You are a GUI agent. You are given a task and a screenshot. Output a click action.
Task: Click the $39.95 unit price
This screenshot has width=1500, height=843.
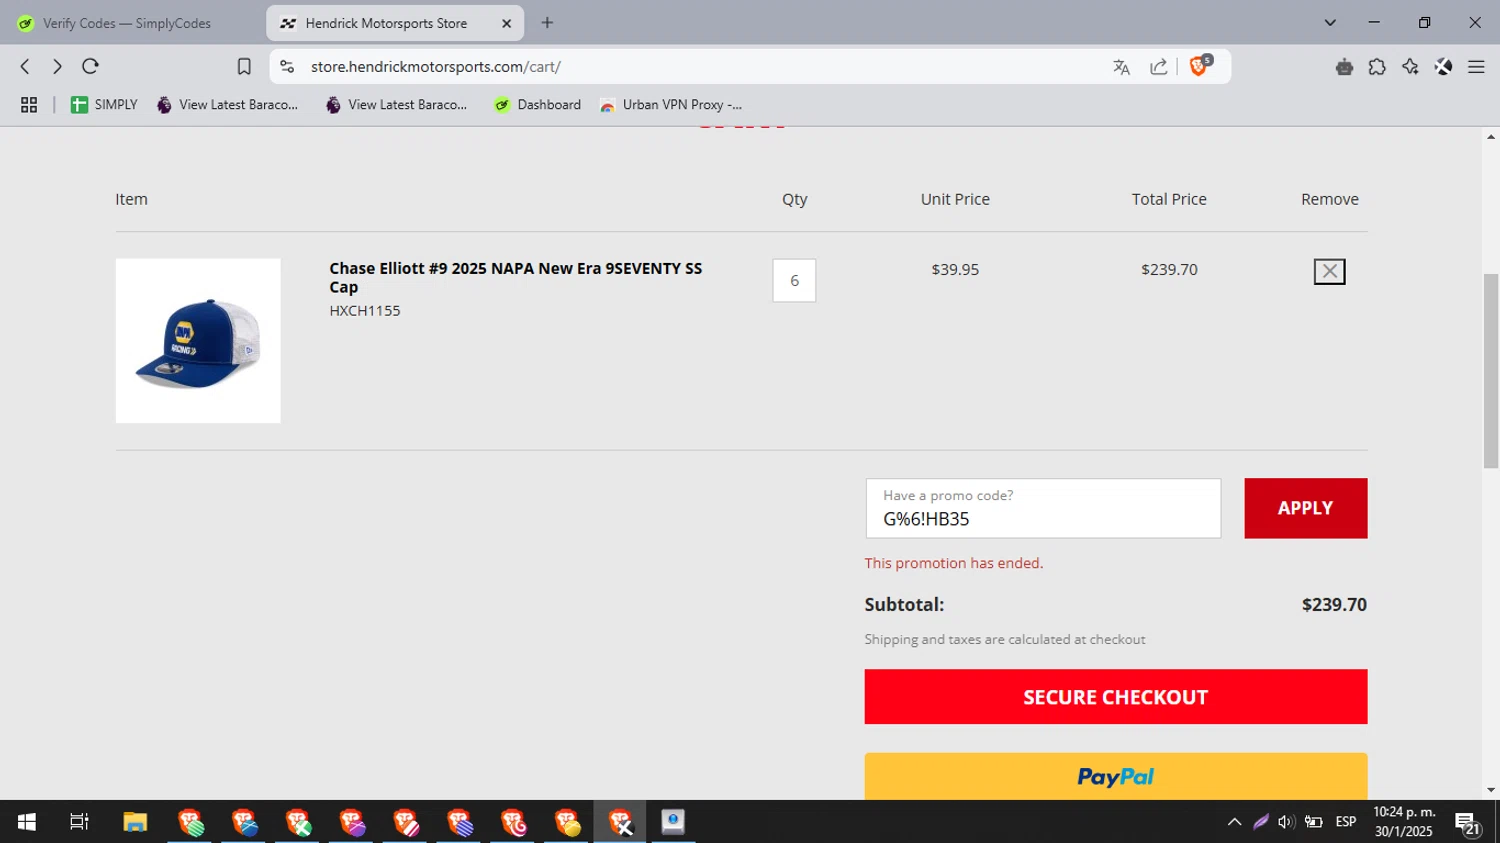(x=955, y=270)
